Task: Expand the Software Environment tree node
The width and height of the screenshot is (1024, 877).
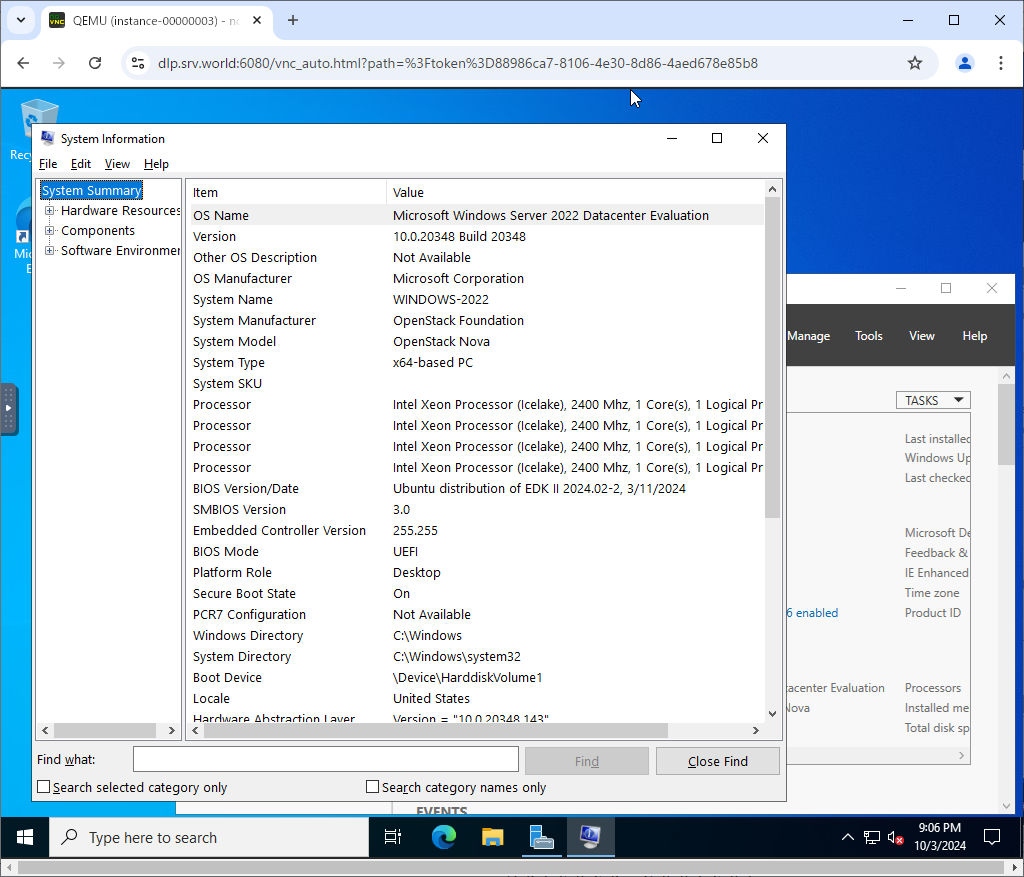Action: [50, 251]
